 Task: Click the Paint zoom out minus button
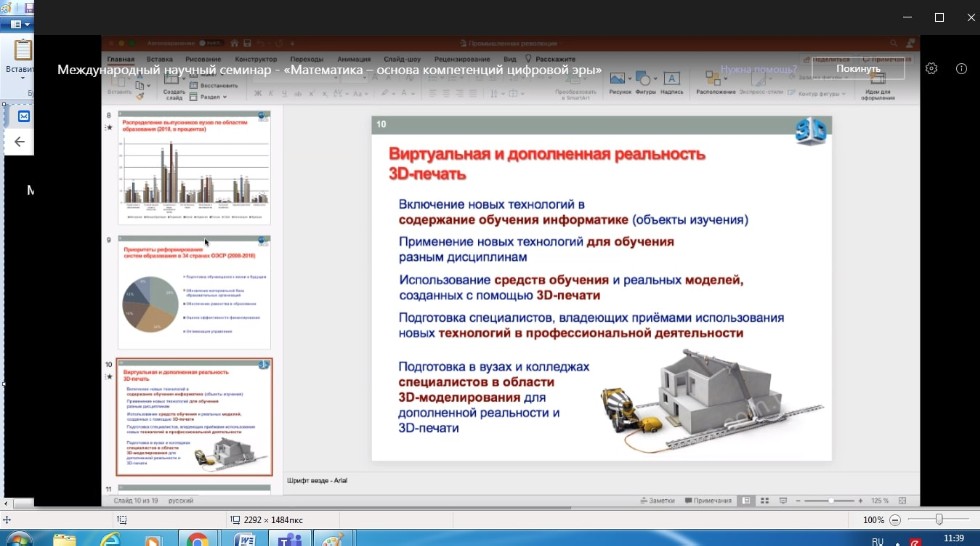click(x=894, y=520)
